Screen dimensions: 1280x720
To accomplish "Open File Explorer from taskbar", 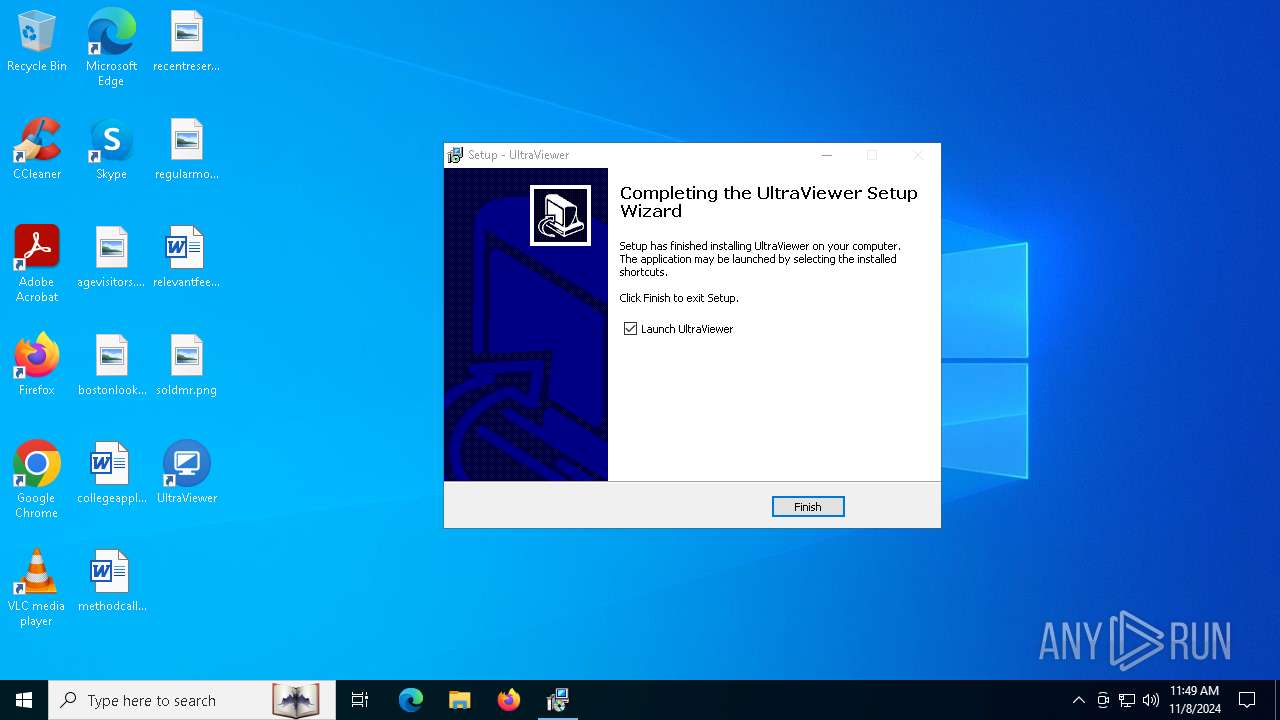I will coord(460,700).
